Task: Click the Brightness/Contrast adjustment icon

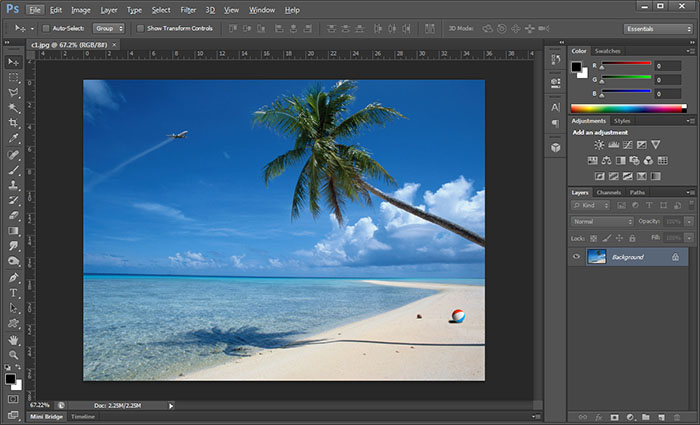Action: (x=599, y=145)
